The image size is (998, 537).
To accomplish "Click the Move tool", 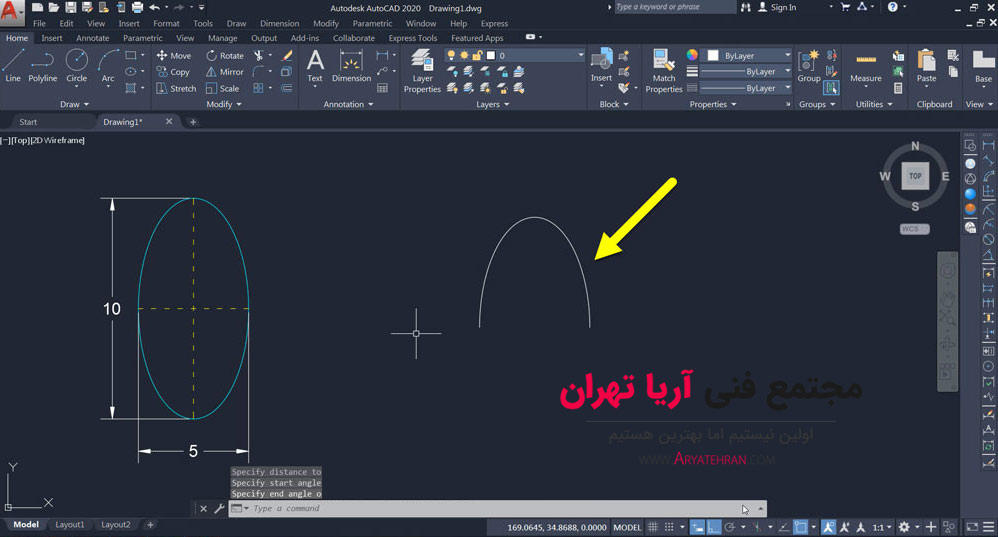I will 174,55.
